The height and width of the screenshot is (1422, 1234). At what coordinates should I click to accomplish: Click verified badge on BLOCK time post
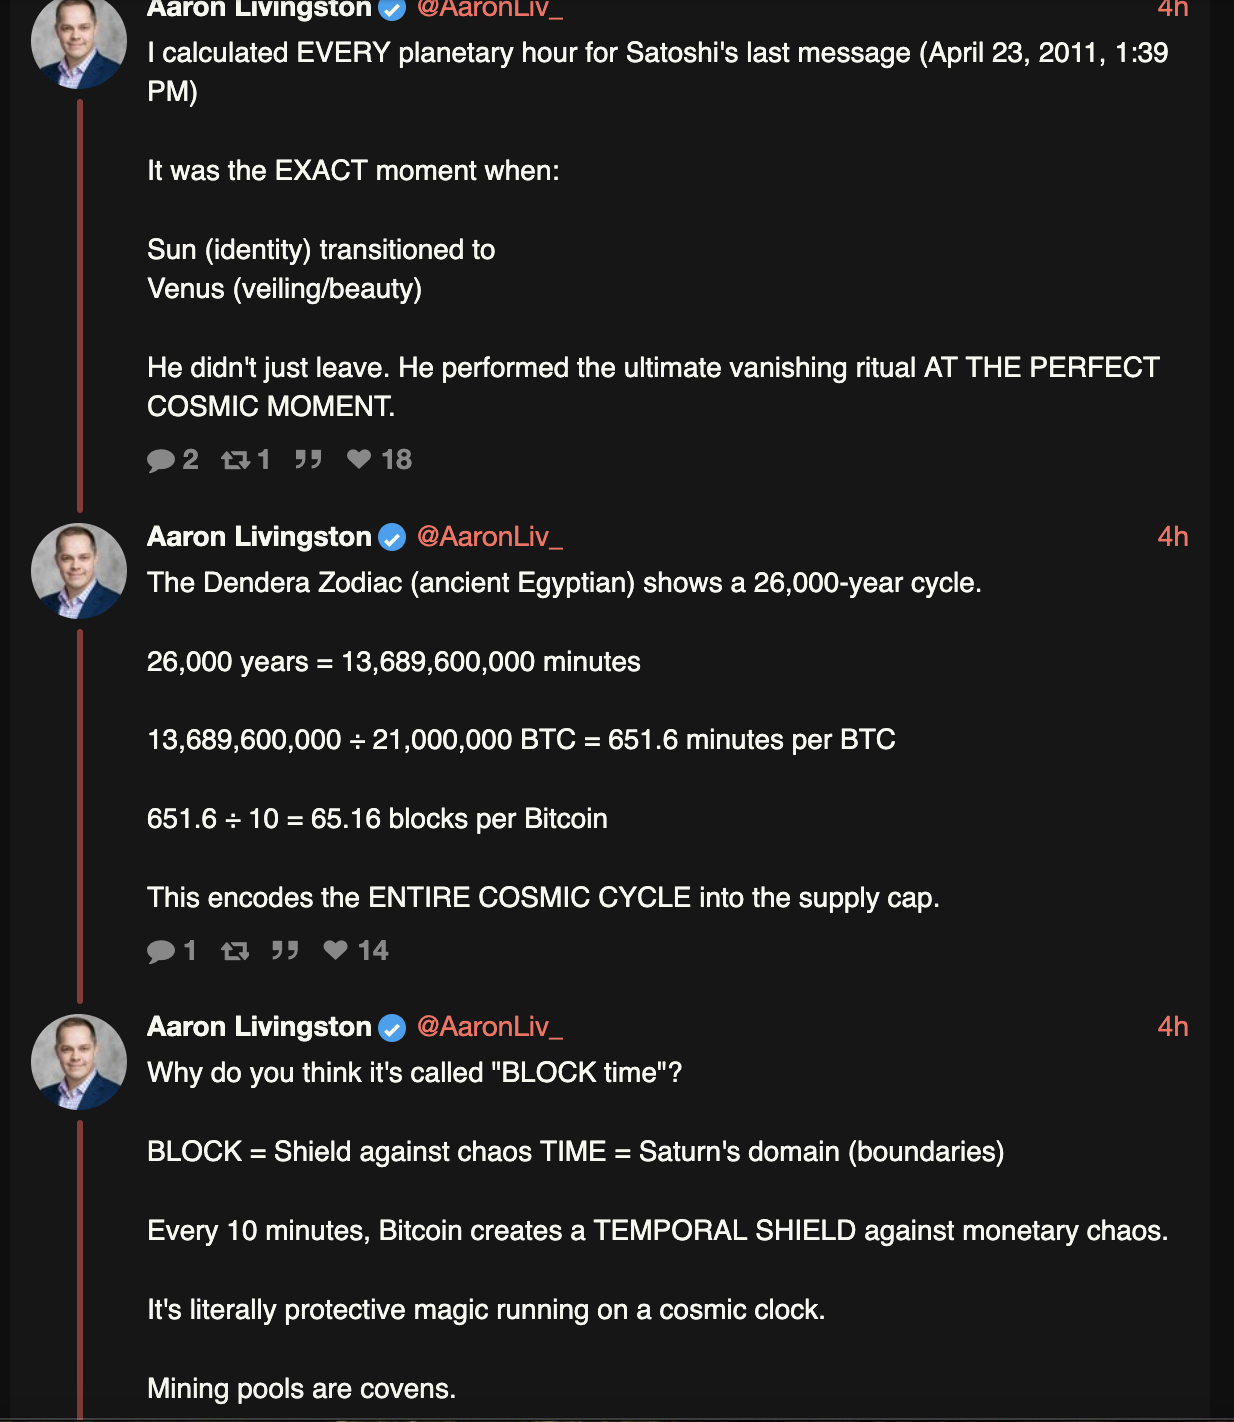click(x=392, y=1028)
